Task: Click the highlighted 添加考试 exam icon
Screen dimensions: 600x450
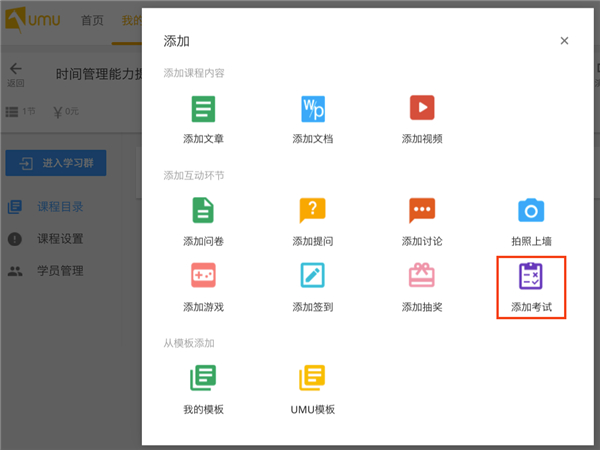Action: (x=531, y=276)
